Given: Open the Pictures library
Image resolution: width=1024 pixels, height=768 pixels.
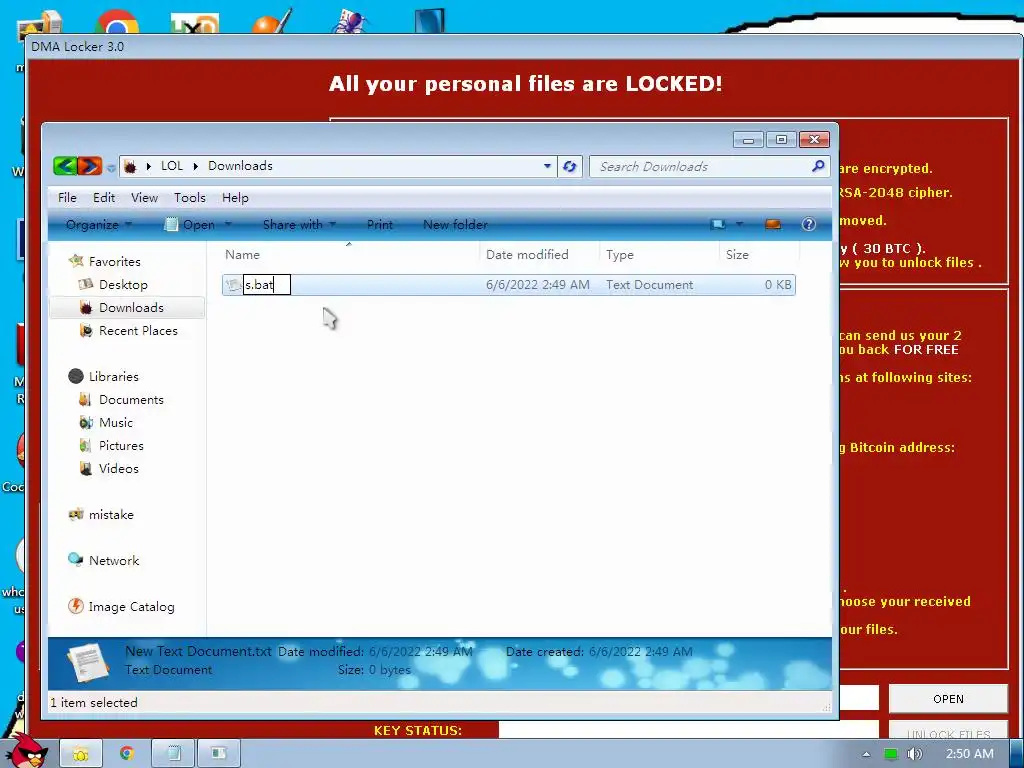Looking at the screenshot, I should [121, 446].
